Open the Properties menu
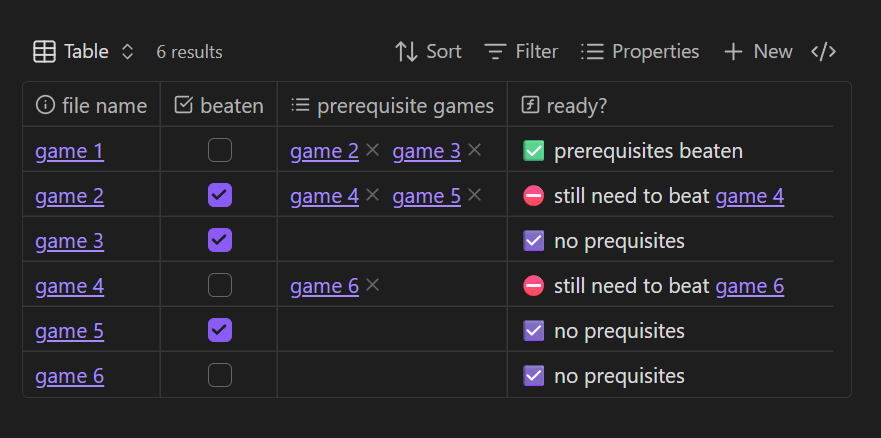Image resolution: width=881 pixels, height=438 pixels. click(x=640, y=51)
